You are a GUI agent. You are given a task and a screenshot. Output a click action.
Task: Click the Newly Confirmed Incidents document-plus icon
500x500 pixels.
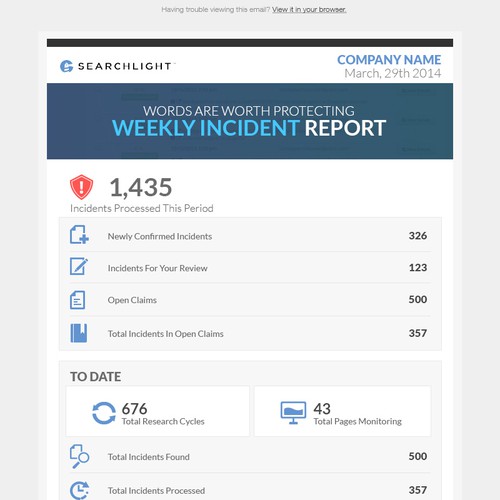79,235
